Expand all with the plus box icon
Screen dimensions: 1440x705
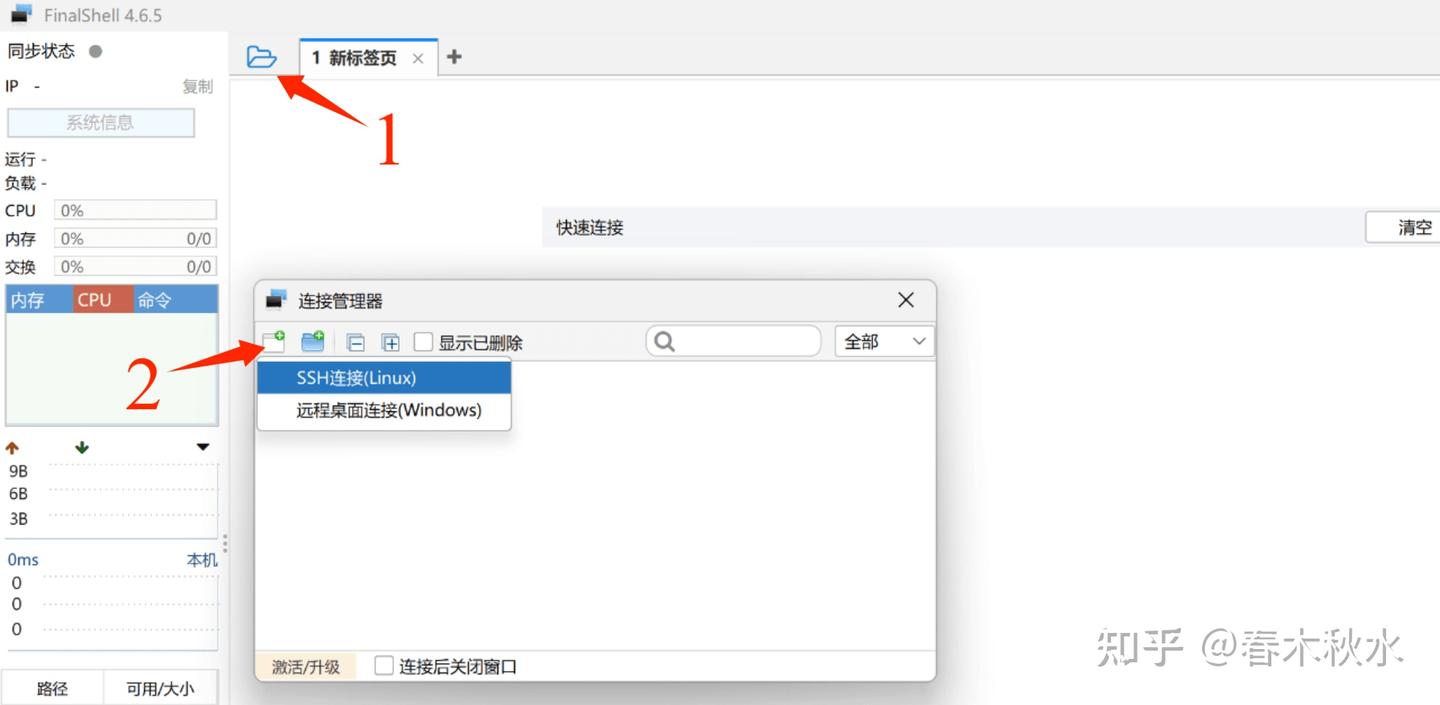(x=391, y=342)
